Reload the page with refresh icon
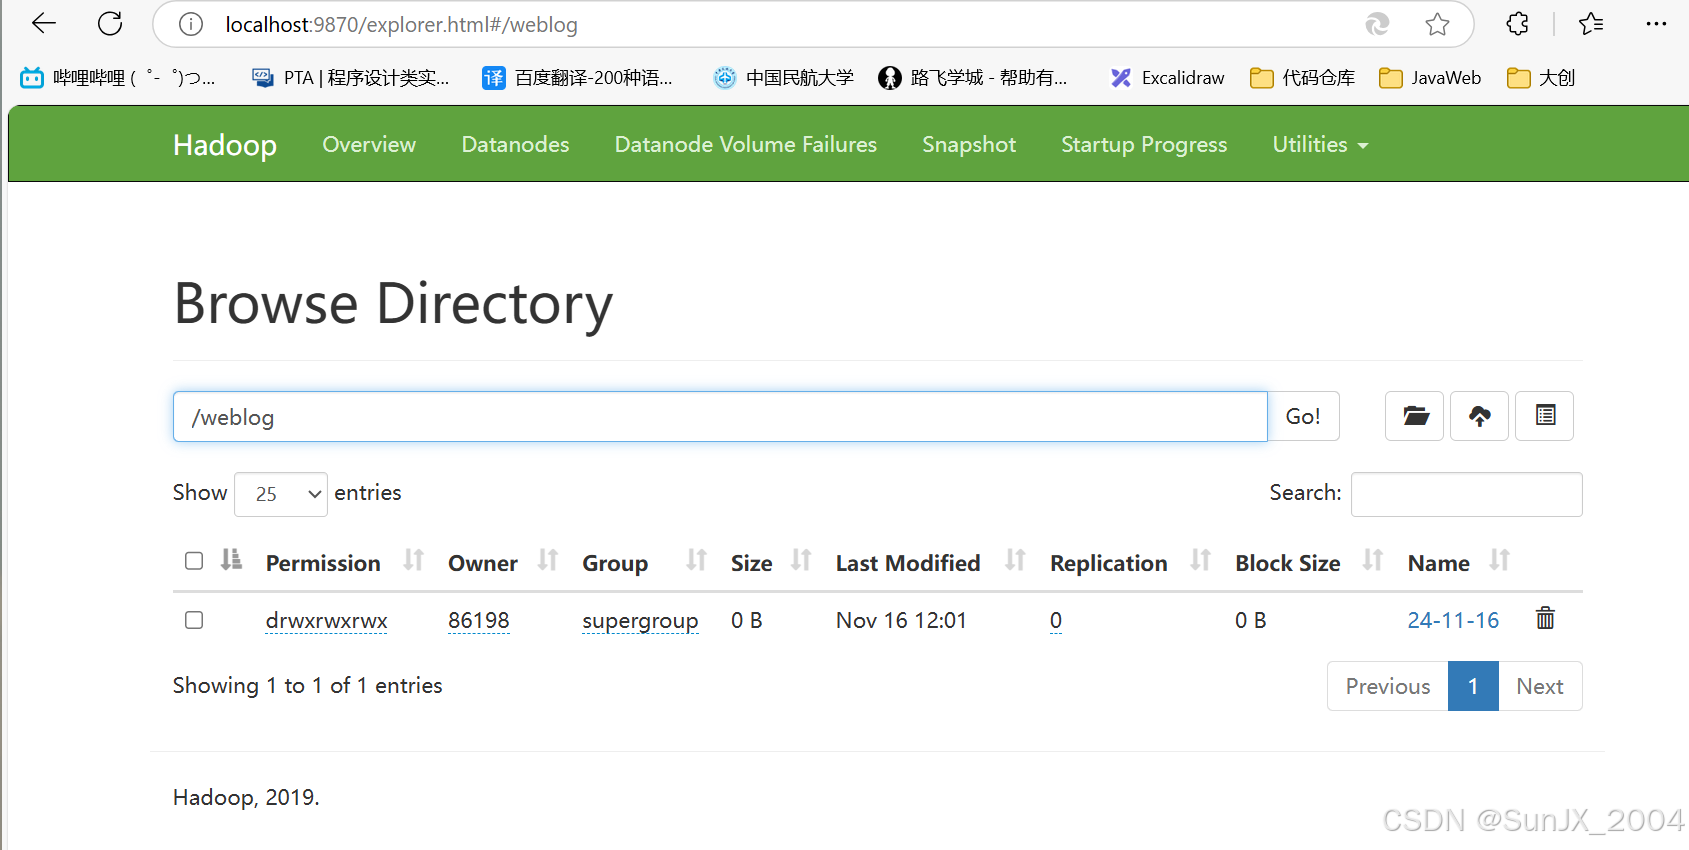 point(110,23)
